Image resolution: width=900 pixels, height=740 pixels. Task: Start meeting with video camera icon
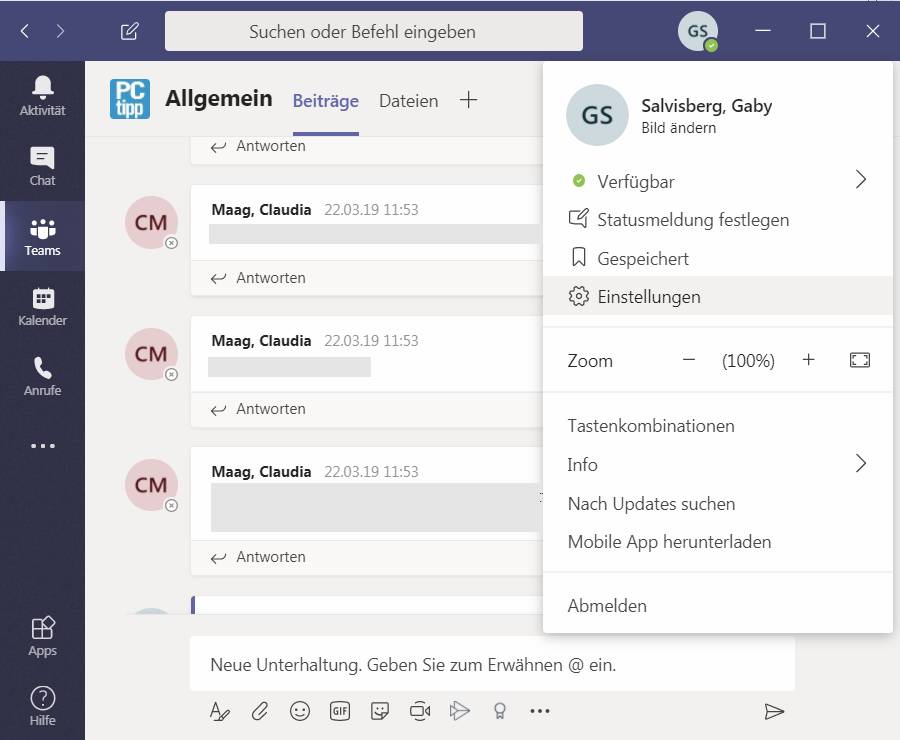click(x=420, y=711)
